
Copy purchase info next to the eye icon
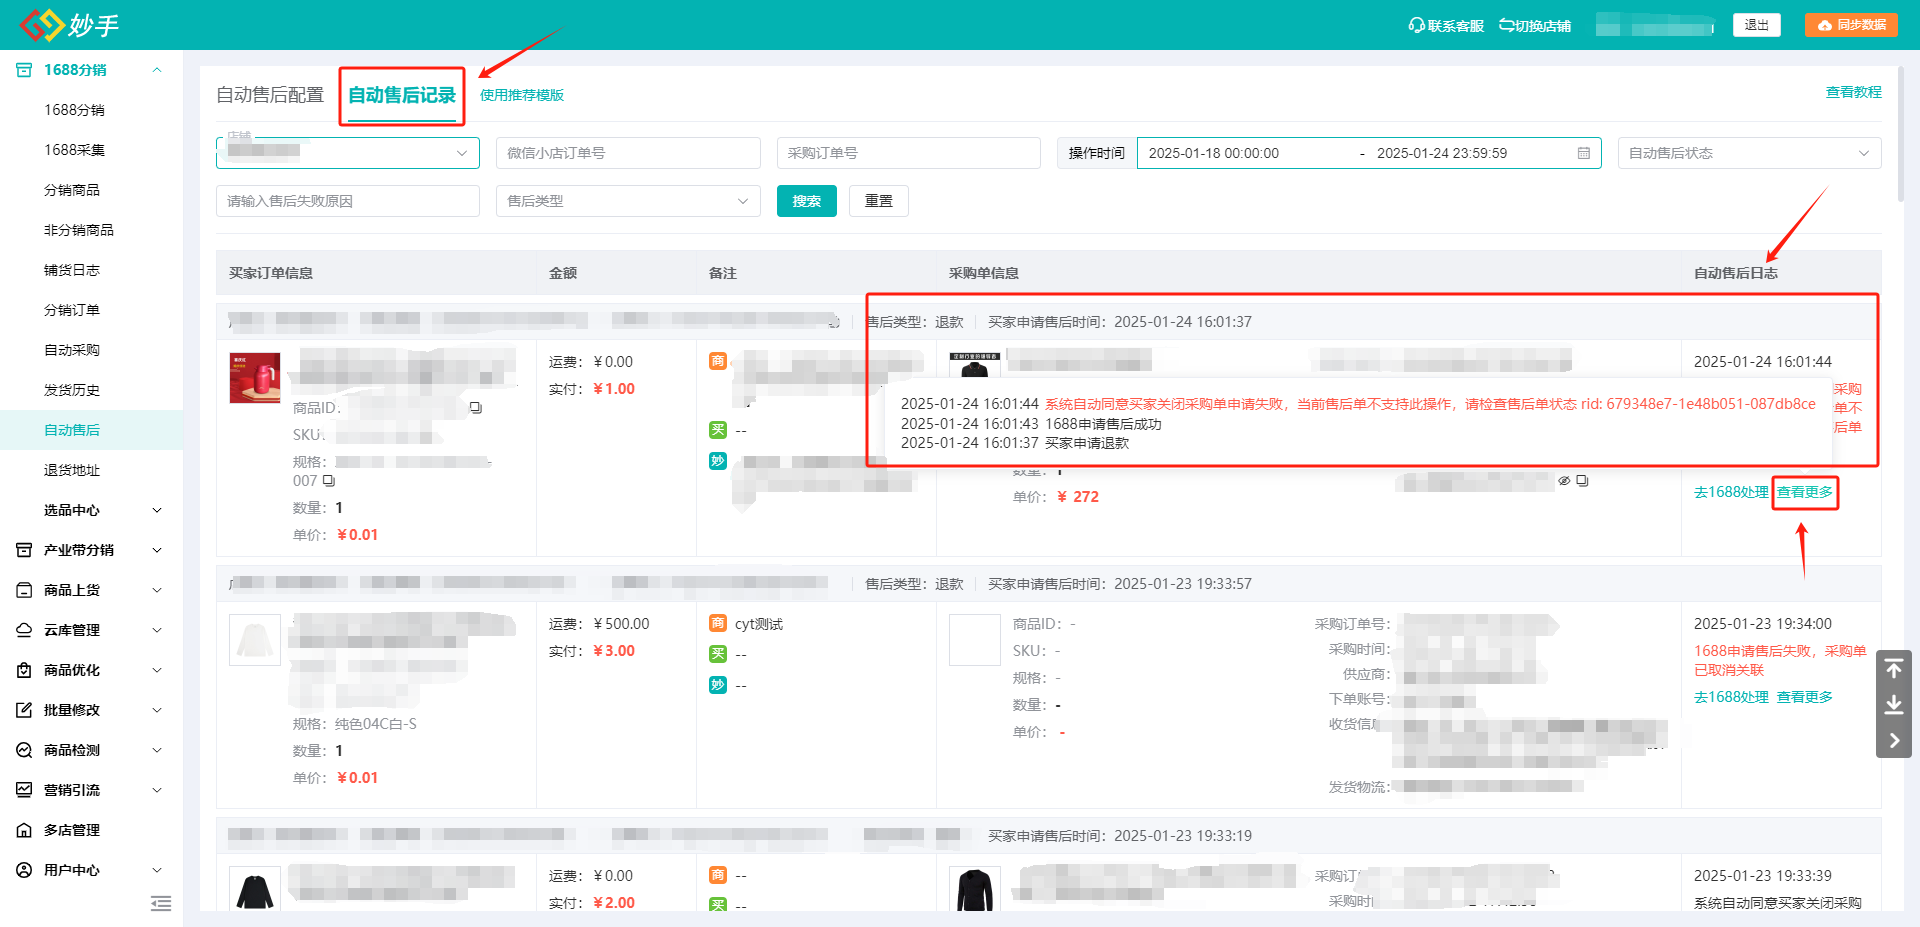tap(1582, 481)
